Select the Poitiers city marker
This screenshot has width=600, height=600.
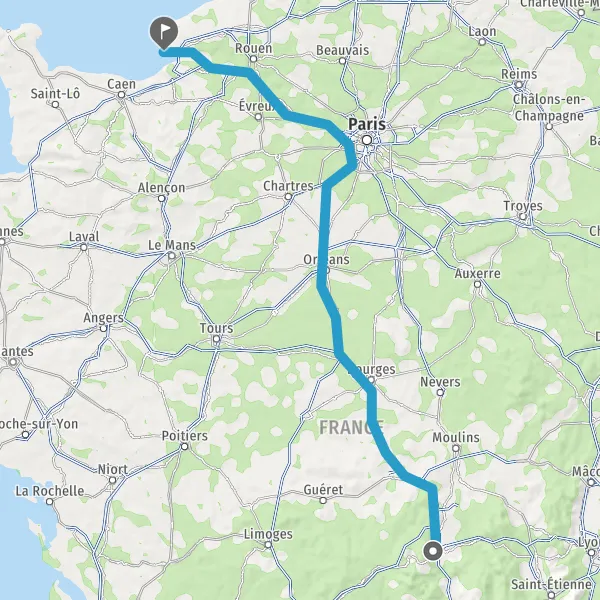click(185, 447)
